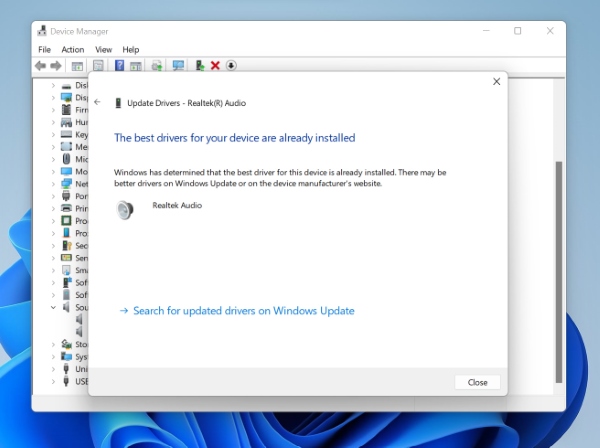Select the Sound controllers speaker icon
Image resolution: width=600 pixels, height=448 pixels.
coord(67,307)
